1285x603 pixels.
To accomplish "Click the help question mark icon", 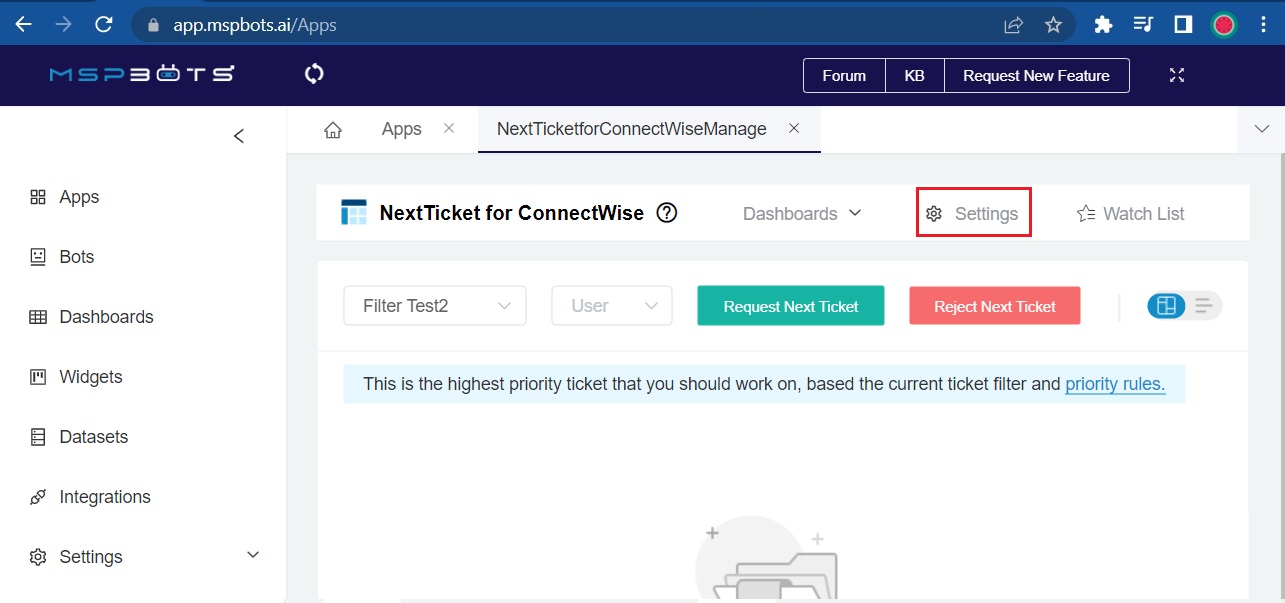I will click(x=667, y=213).
